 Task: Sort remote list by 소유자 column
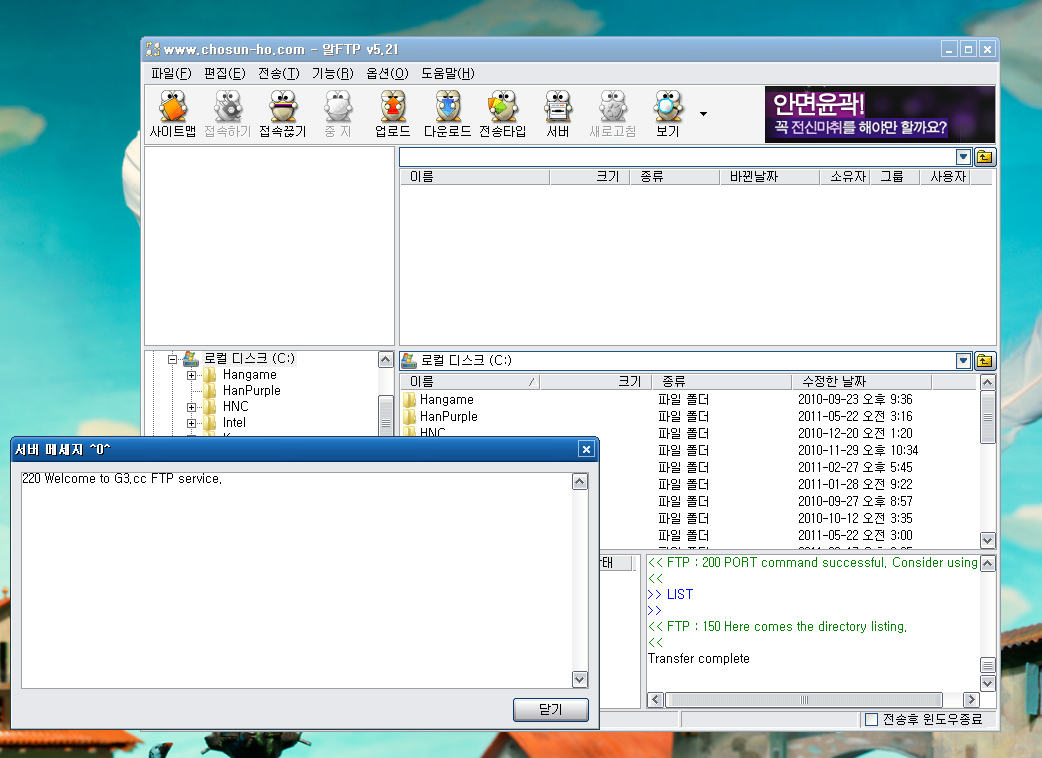click(845, 177)
